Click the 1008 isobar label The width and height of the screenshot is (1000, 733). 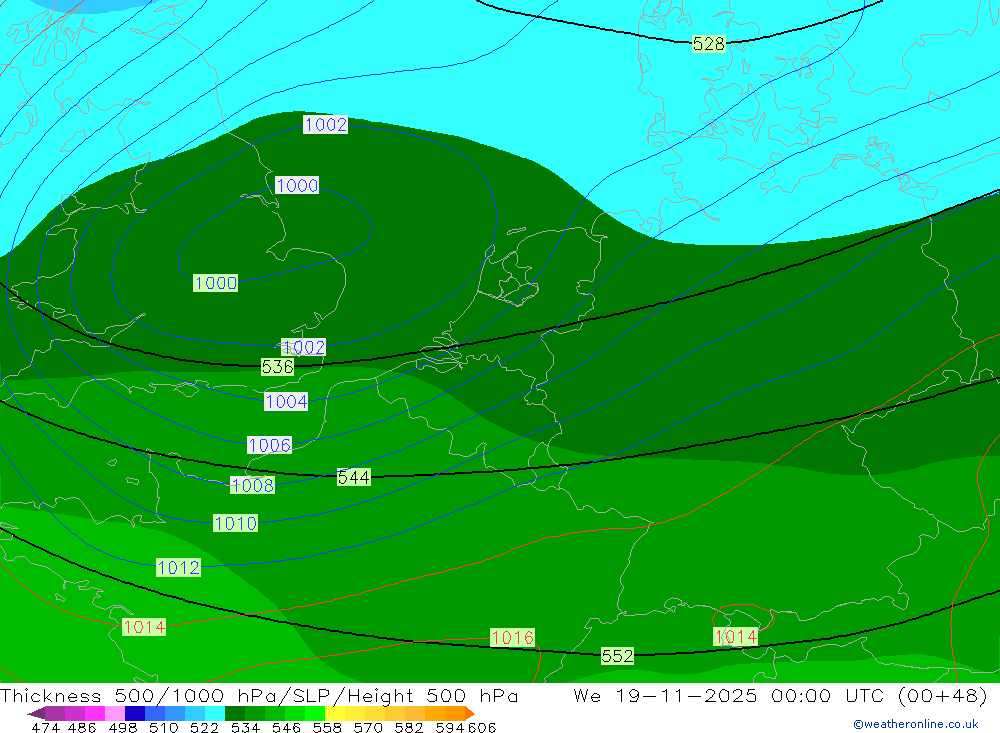252,485
